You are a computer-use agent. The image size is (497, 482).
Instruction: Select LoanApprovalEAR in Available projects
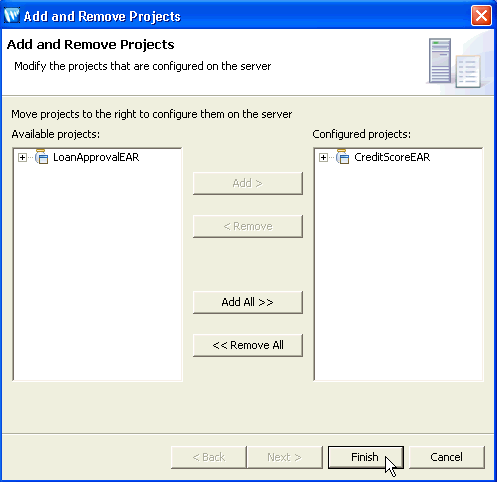coord(96,157)
